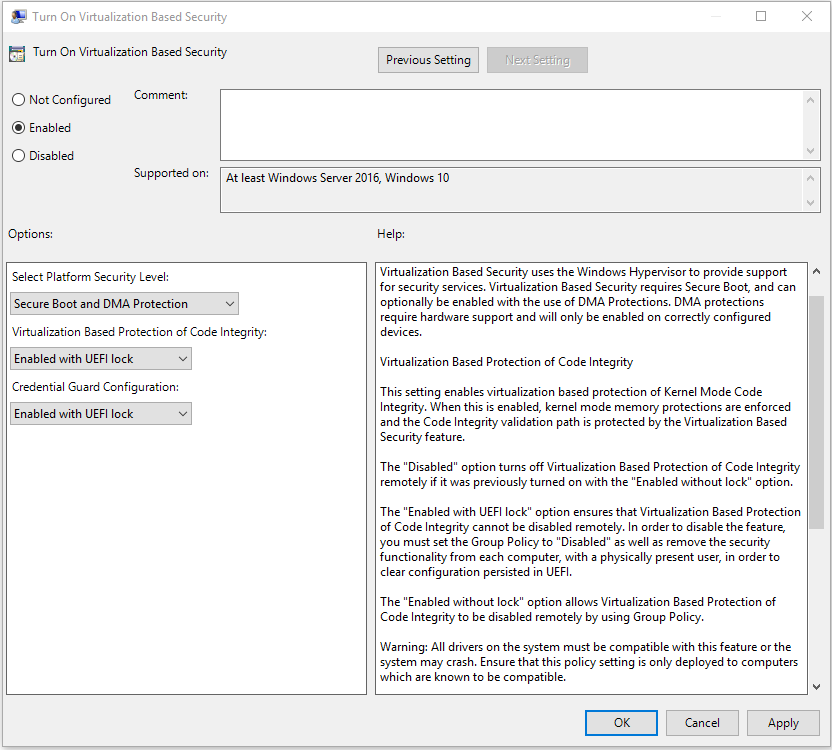Click the Comment box scroll down arrow

tap(813, 150)
